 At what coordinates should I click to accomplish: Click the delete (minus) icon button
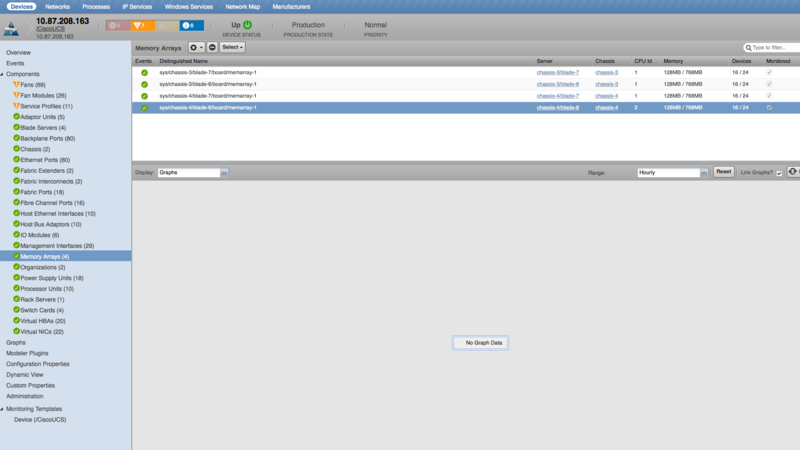tap(212, 47)
